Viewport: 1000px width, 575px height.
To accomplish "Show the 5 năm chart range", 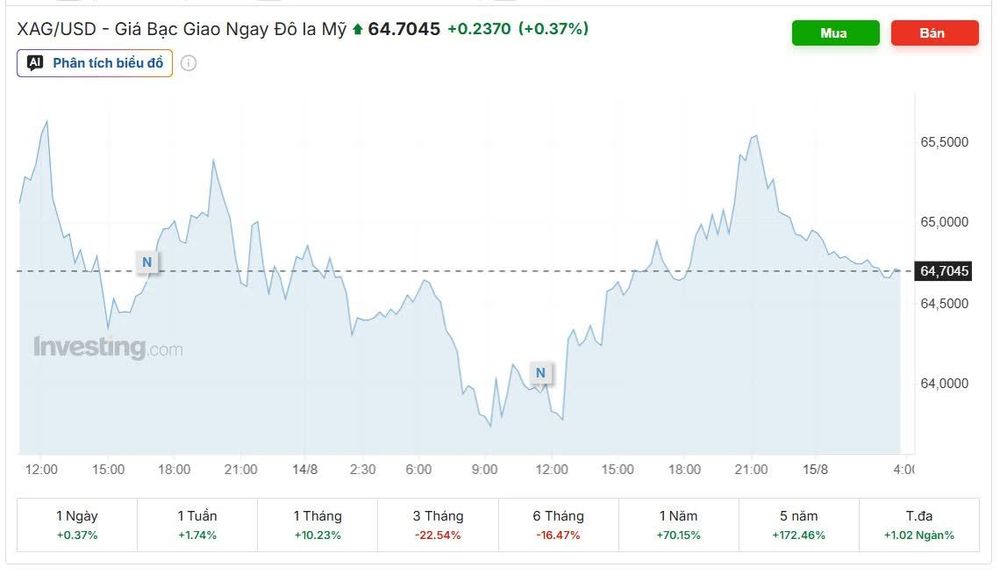I will coord(798,525).
